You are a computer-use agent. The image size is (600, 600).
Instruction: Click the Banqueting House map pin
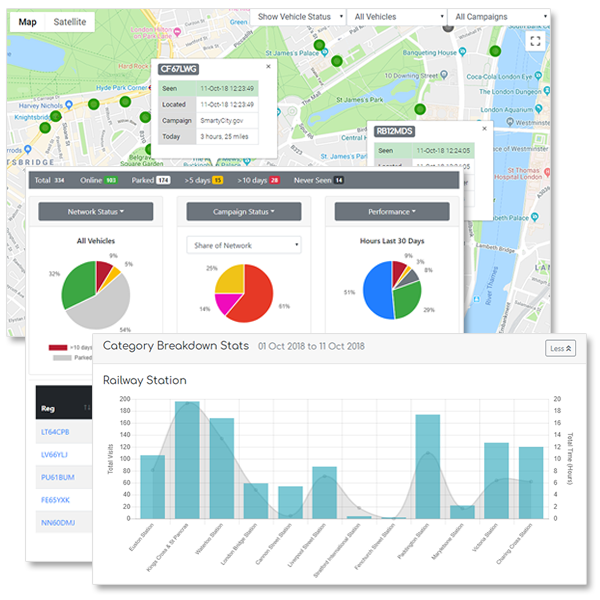[462, 51]
